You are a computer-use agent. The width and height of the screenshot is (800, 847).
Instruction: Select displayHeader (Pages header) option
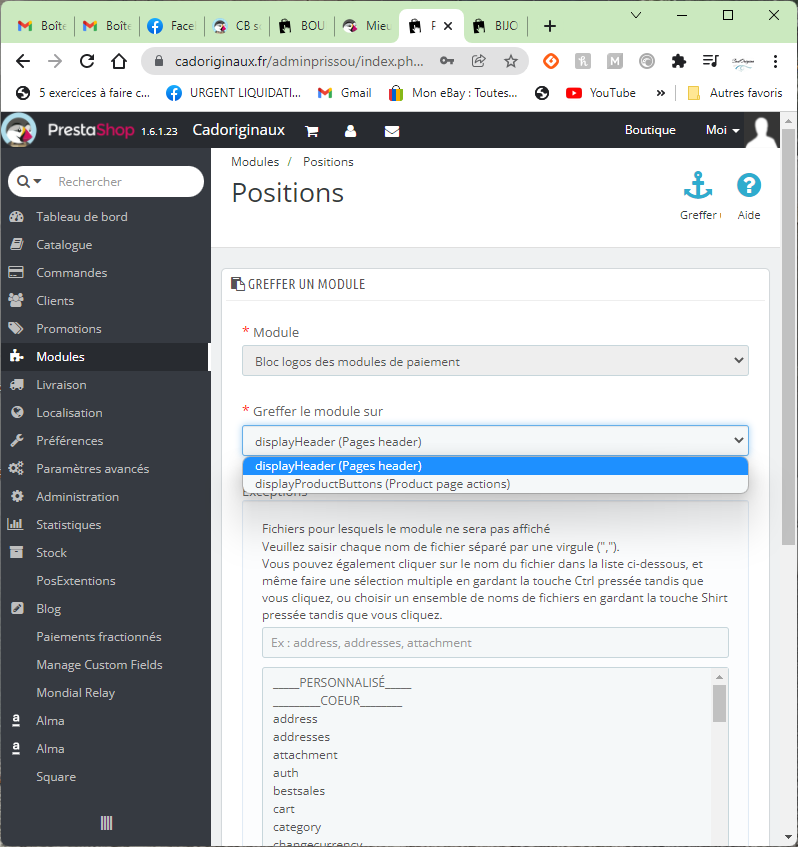click(496, 466)
